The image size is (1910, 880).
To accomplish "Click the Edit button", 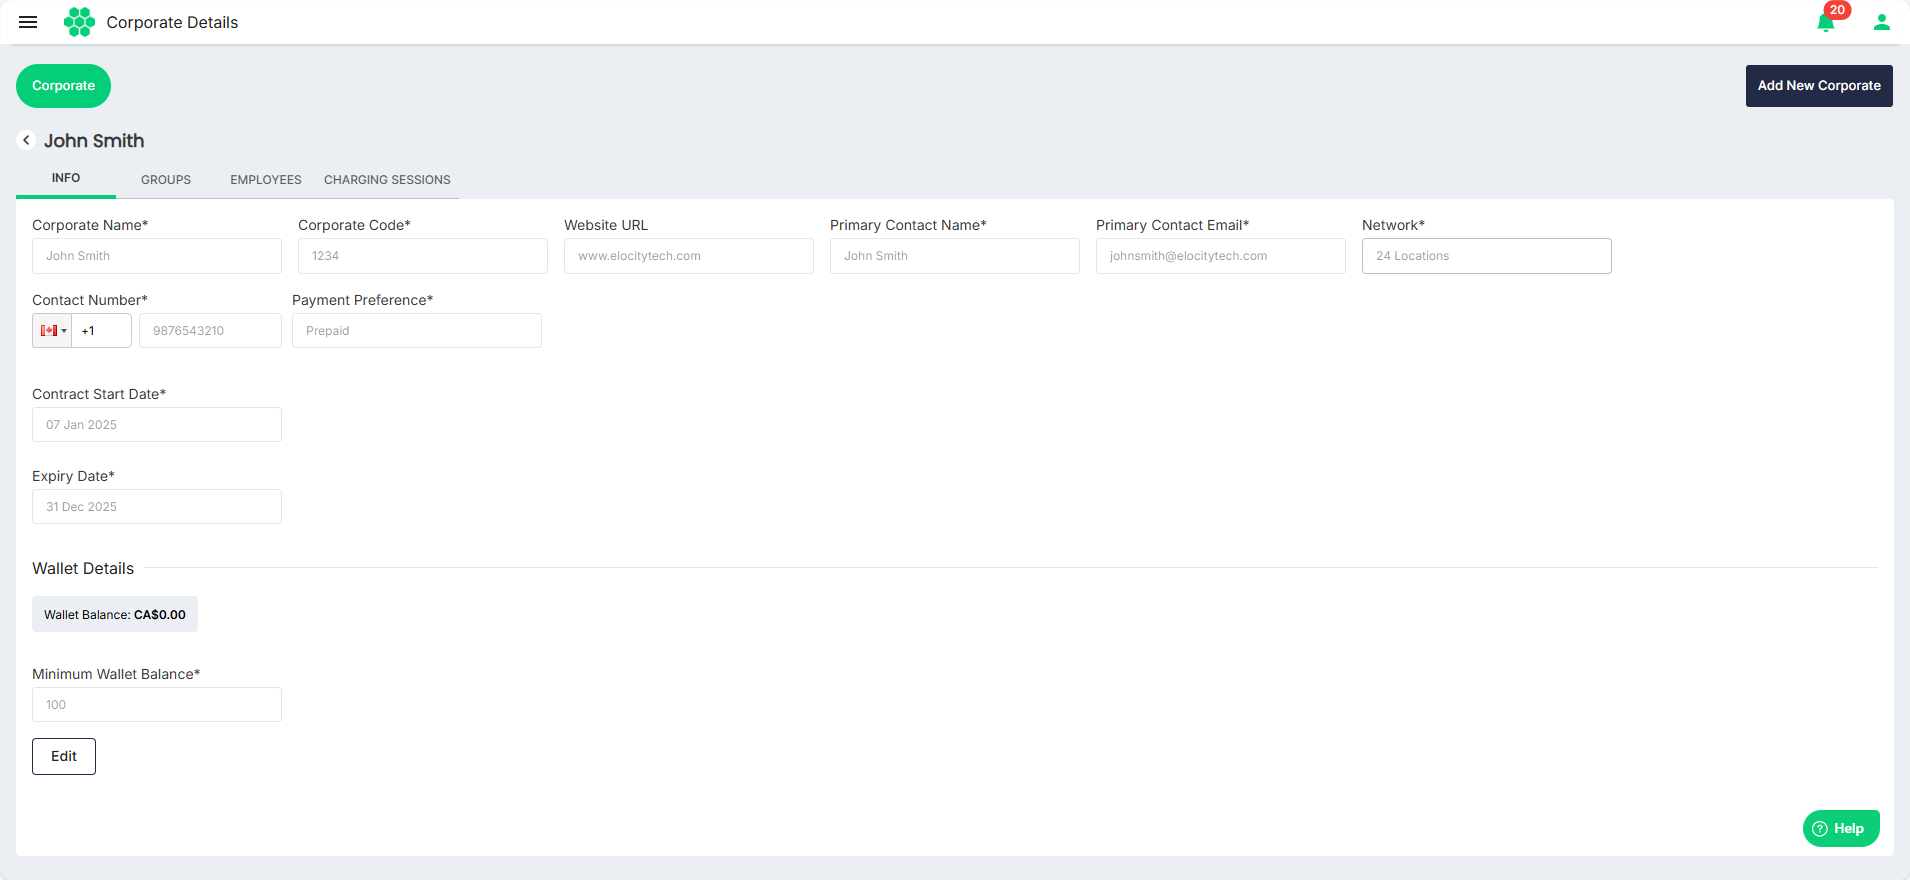I will tap(64, 756).
